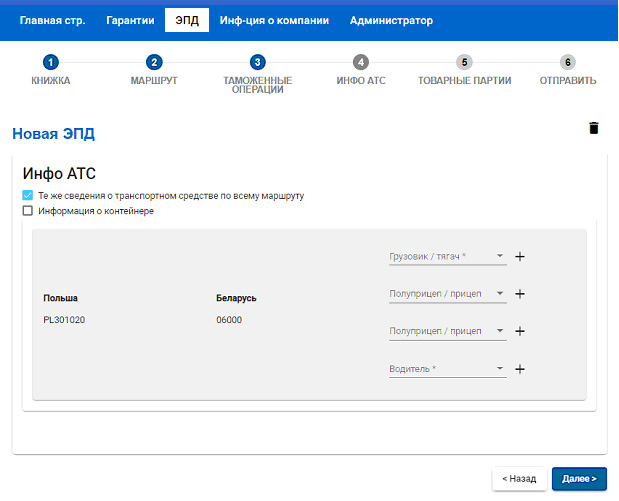
Task: Open the Гарантии menu tab
Action: click(x=130, y=20)
